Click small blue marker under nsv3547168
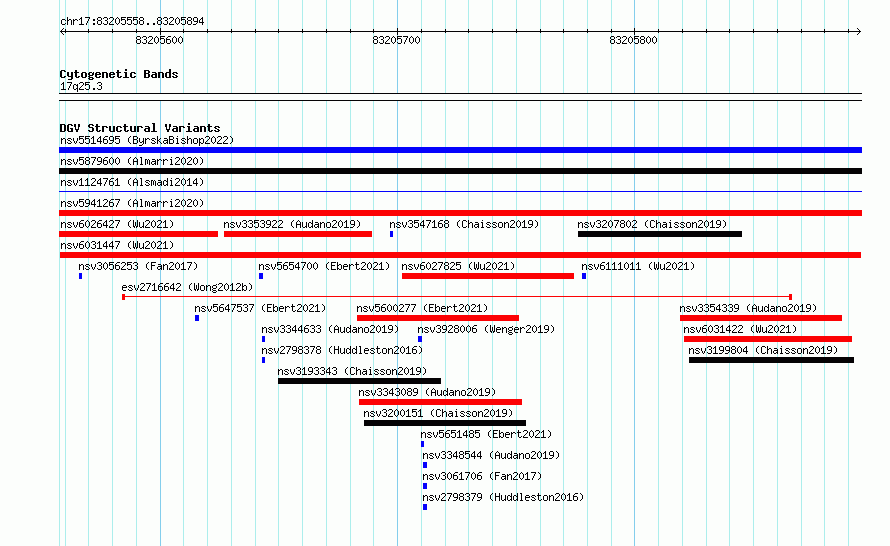 point(392,234)
